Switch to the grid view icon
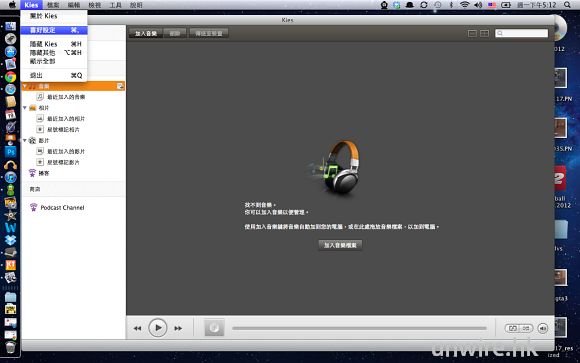The height and width of the screenshot is (363, 580). [485, 33]
